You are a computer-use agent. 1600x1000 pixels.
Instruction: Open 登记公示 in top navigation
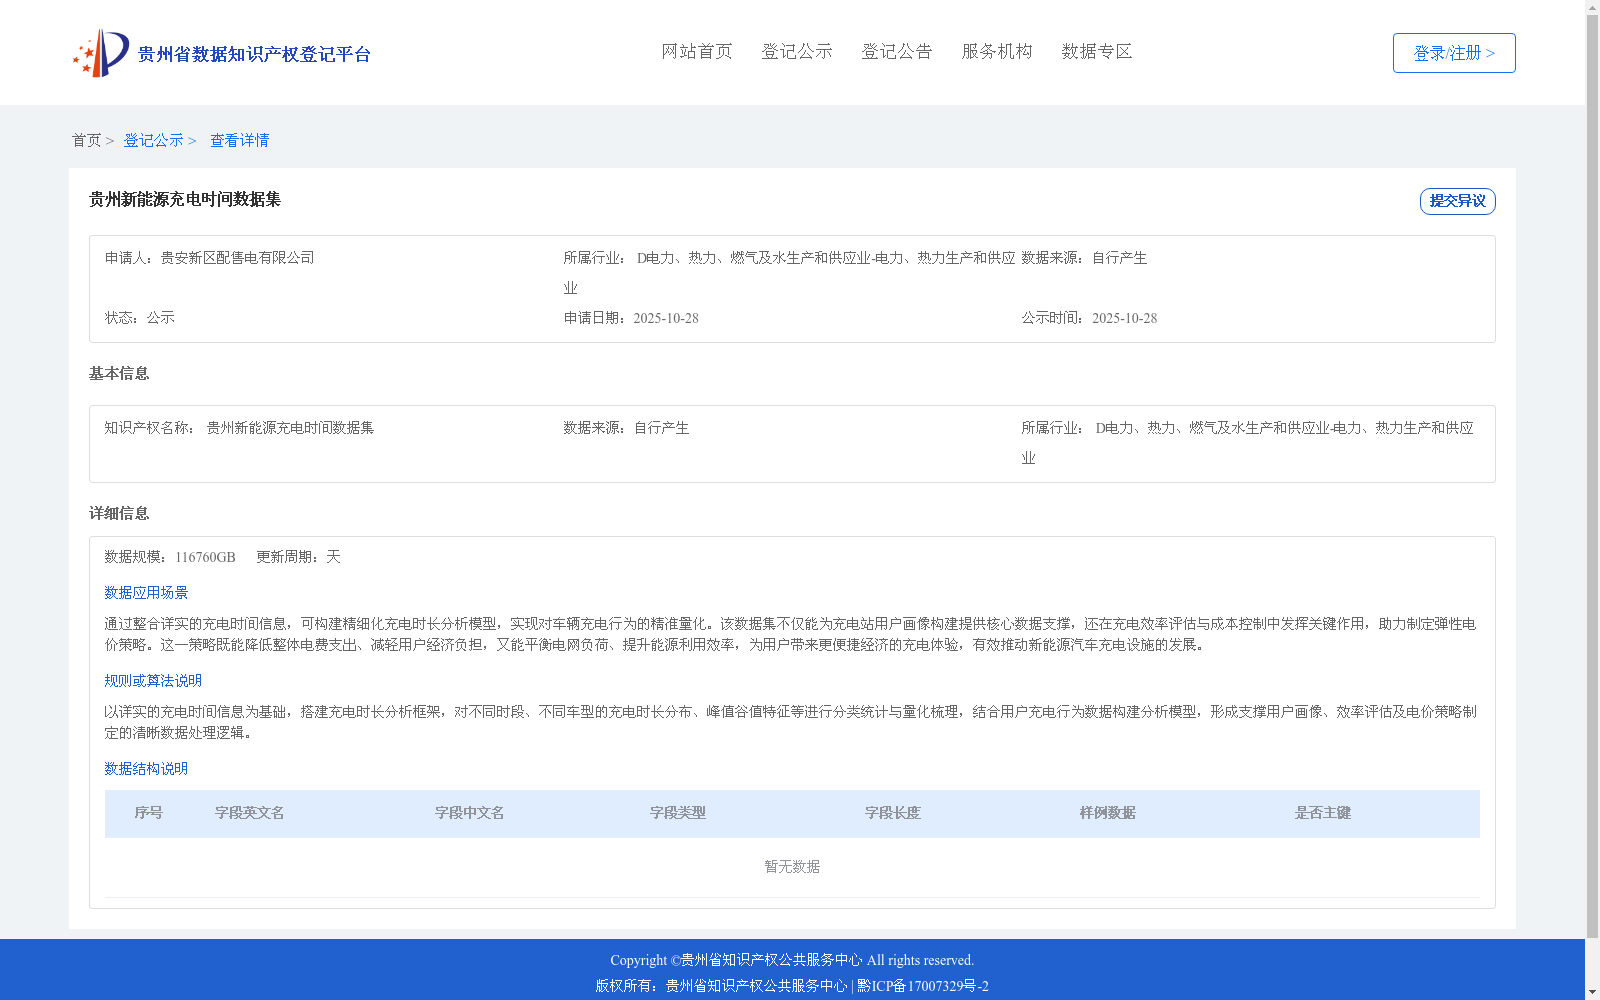(797, 52)
